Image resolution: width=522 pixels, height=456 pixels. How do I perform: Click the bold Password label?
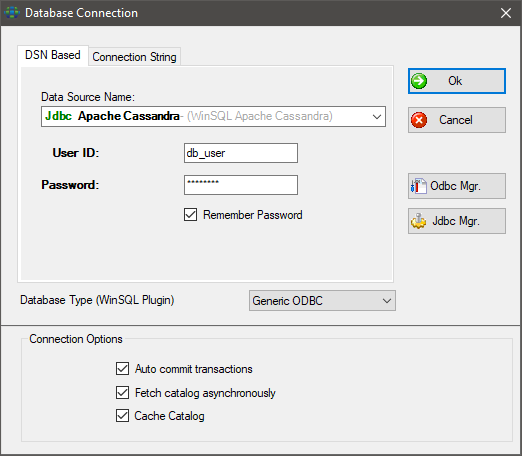click(70, 185)
